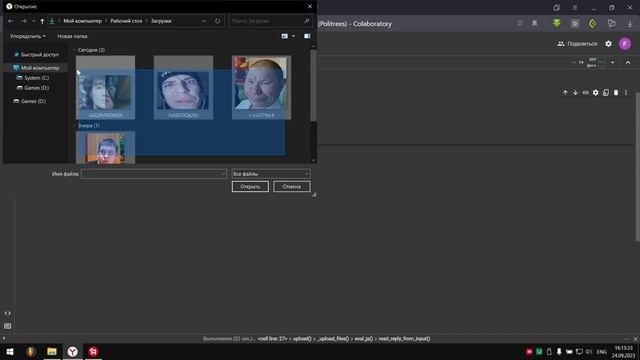The width and height of the screenshot is (640, 360).
Task: Click the file list vertical scrollbar
Action: 313,86
